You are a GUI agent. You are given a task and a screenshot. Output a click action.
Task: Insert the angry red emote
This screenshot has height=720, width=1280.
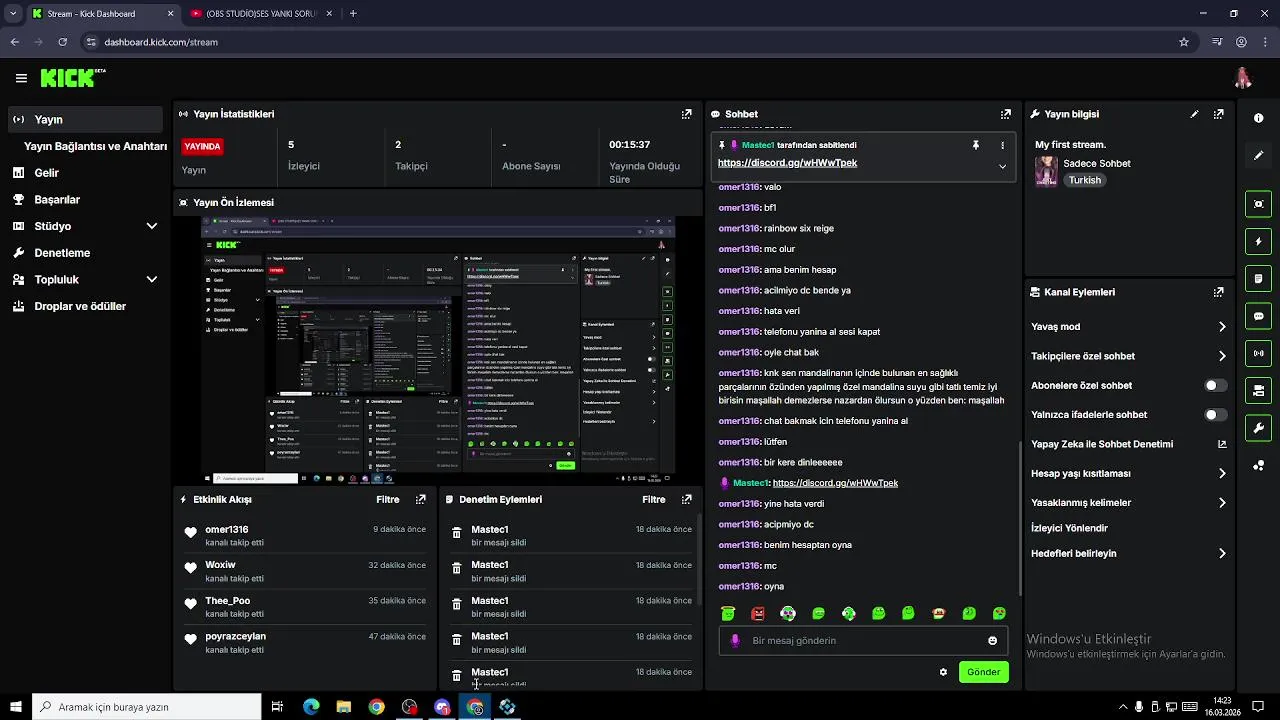click(x=758, y=613)
